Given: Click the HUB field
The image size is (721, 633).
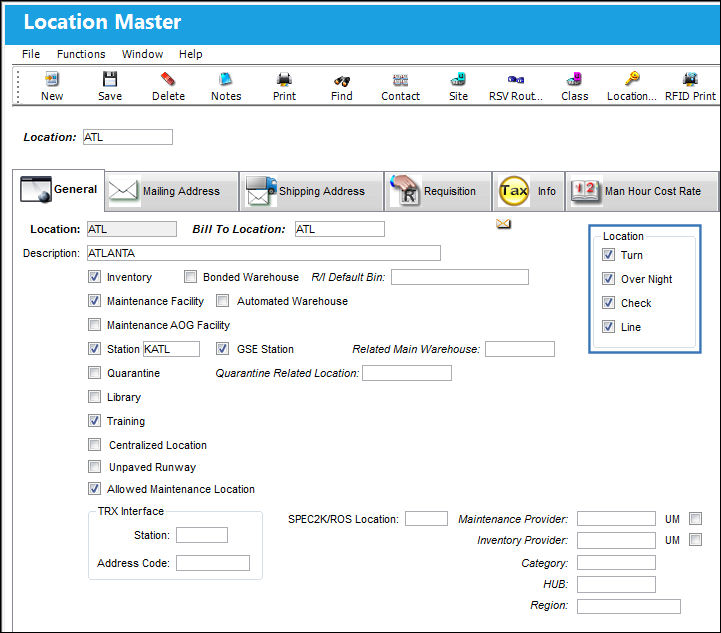Looking at the screenshot, I should 616,584.
